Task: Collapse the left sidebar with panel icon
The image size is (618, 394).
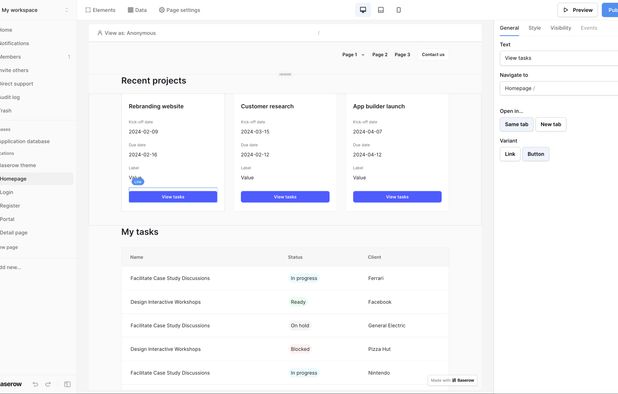Action: pyautogui.click(x=67, y=384)
